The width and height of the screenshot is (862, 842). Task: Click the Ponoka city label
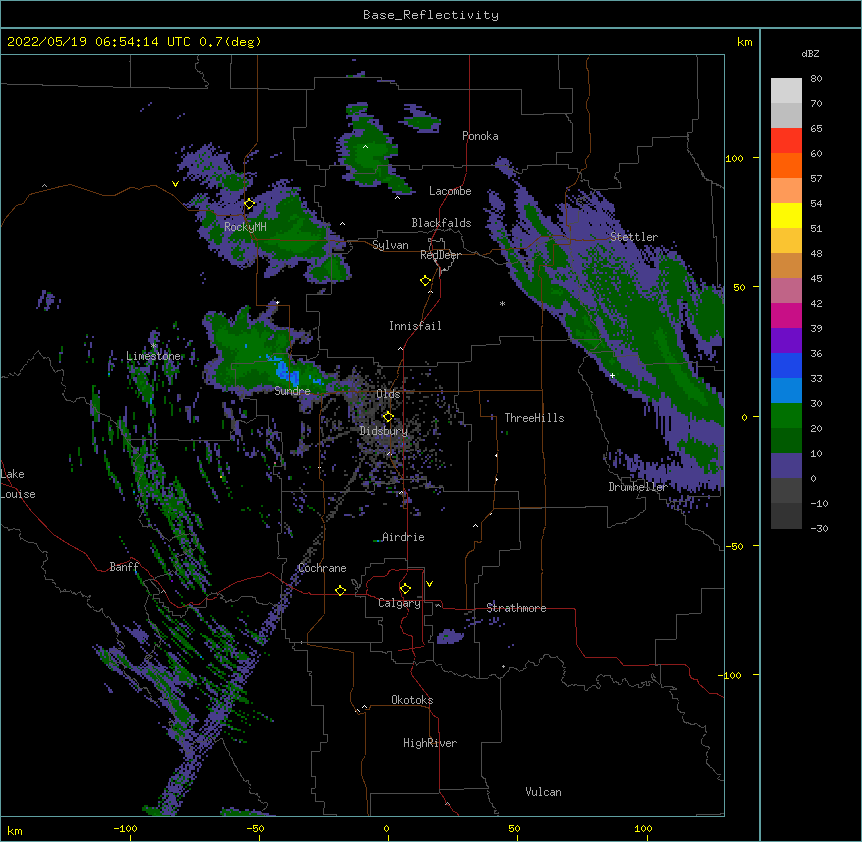[480, 136]
